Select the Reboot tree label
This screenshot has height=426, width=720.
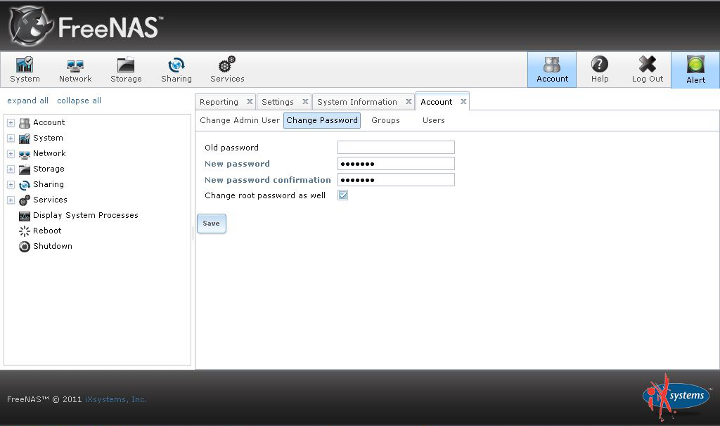pos(47,231)
